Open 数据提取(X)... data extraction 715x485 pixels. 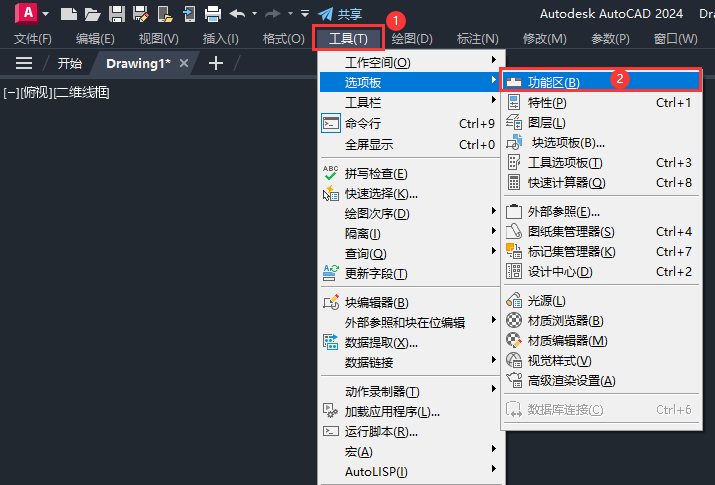[x=409, y=343]
